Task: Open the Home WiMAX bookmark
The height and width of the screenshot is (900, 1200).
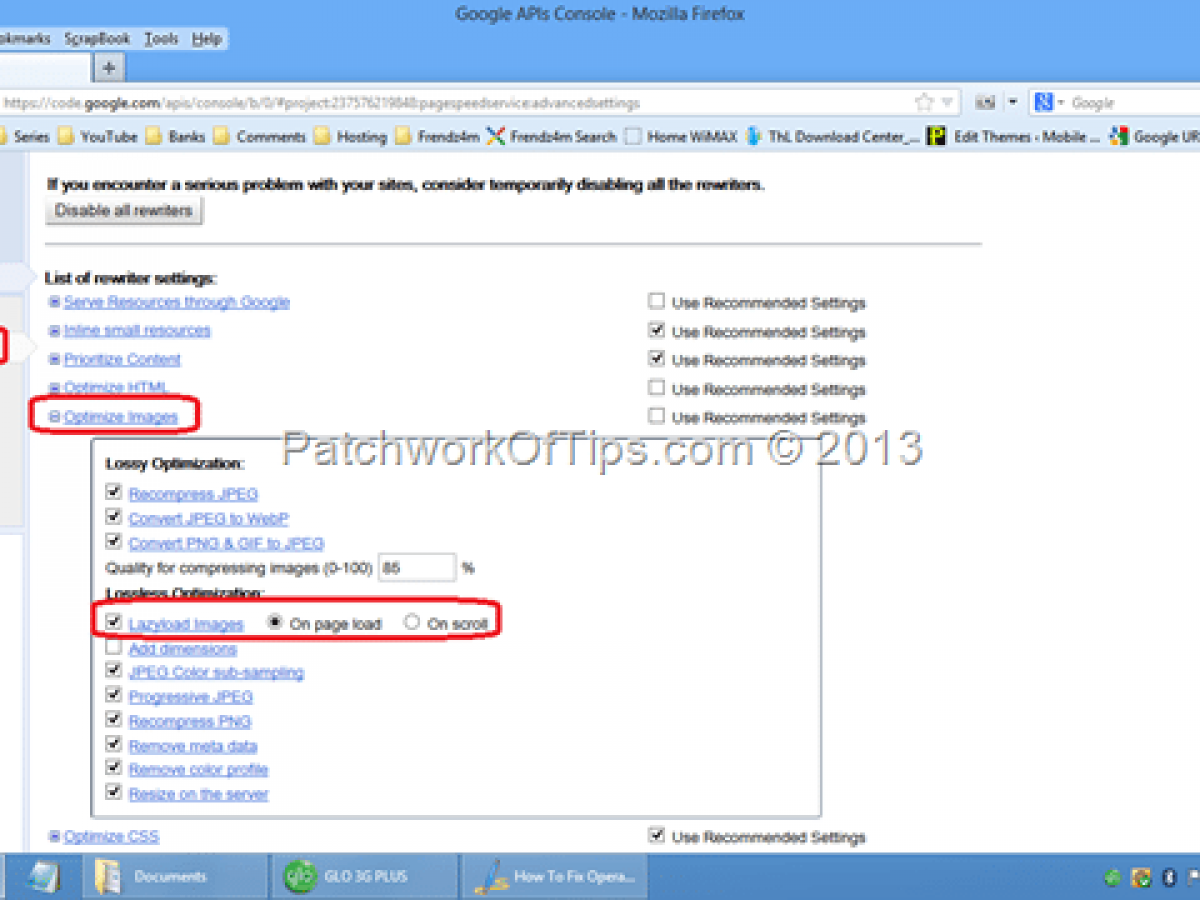Action: [680, 137]
